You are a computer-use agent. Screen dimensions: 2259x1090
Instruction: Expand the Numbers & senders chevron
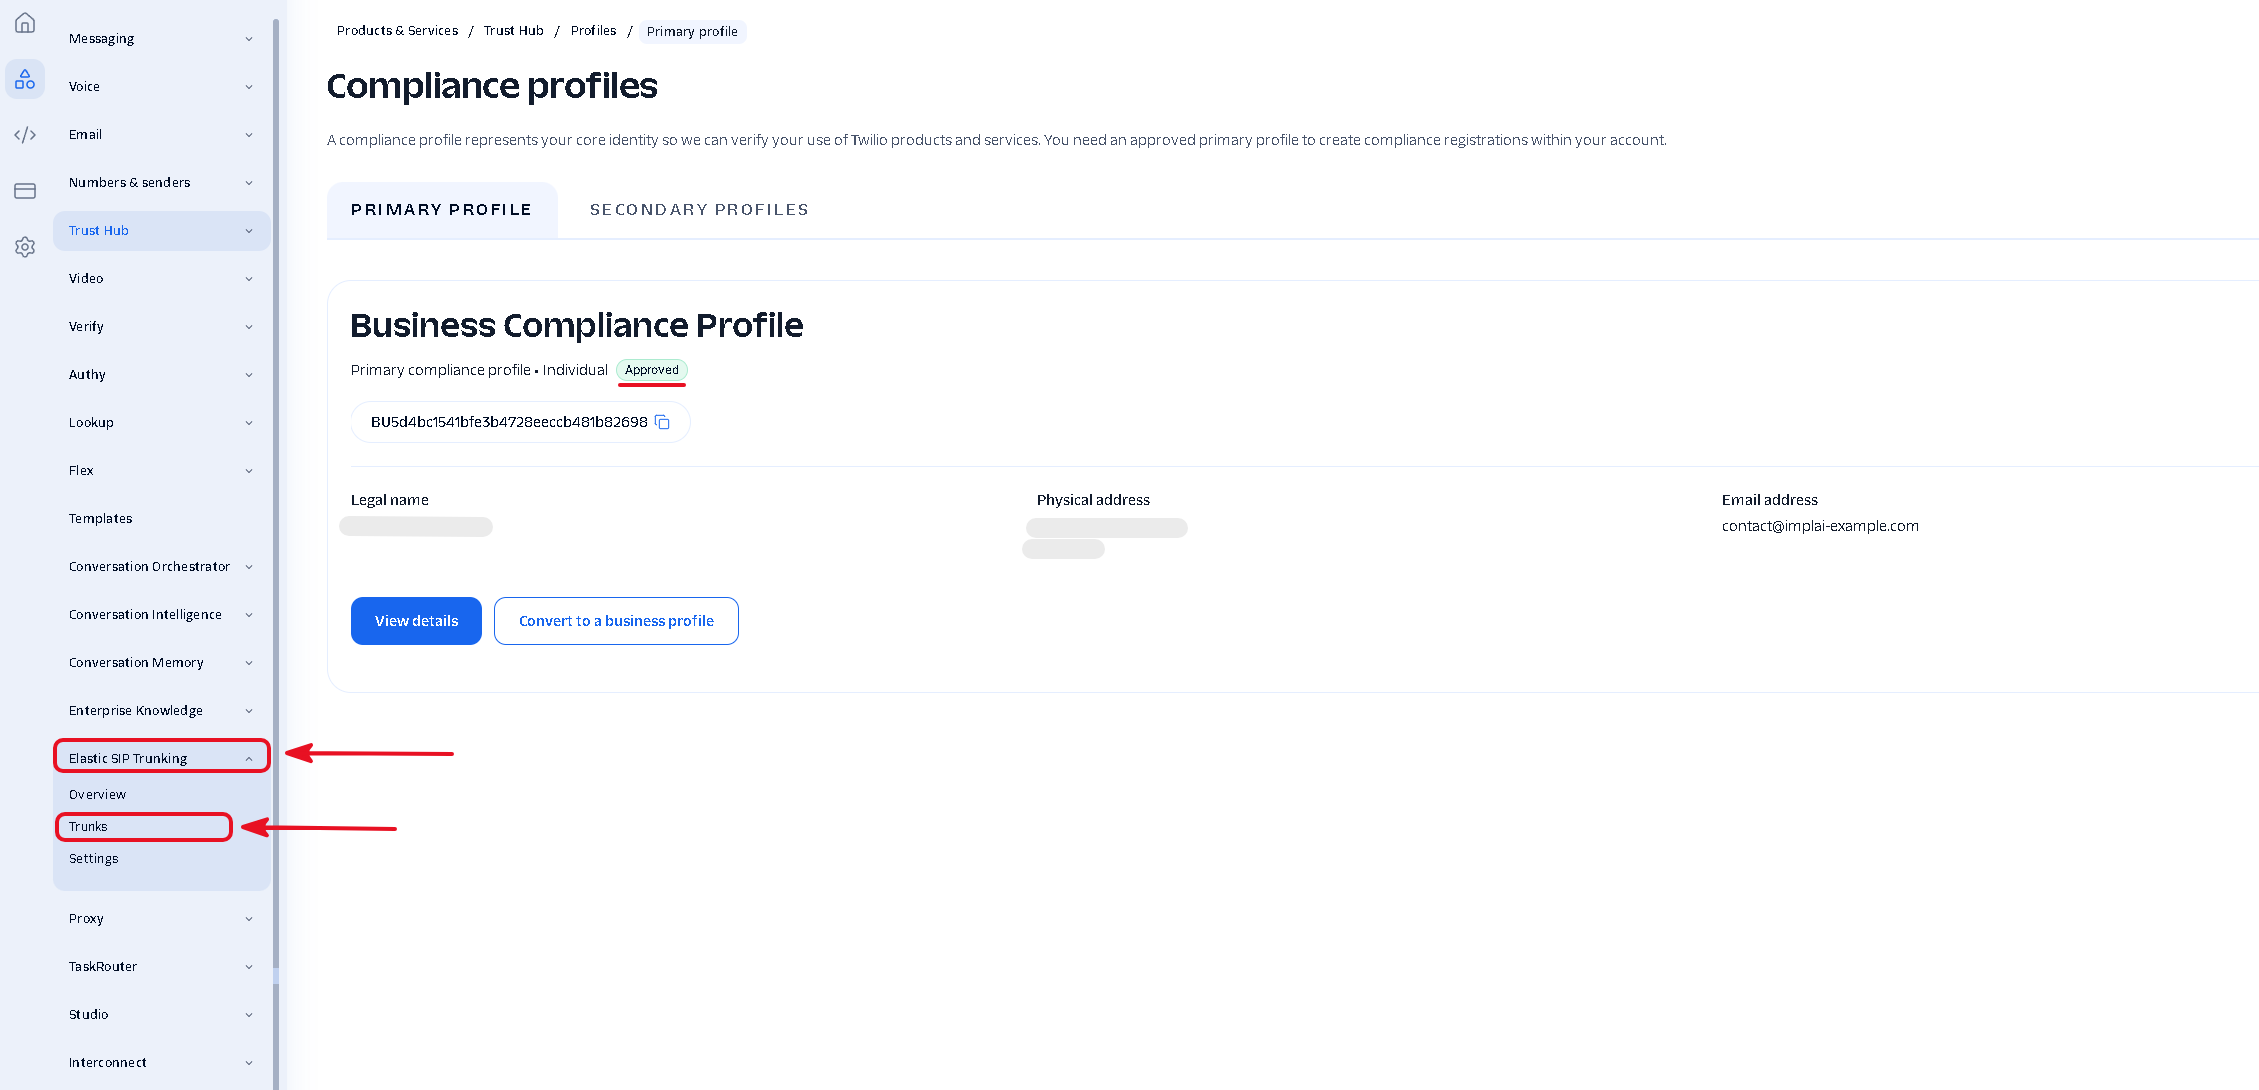[249, 183]
